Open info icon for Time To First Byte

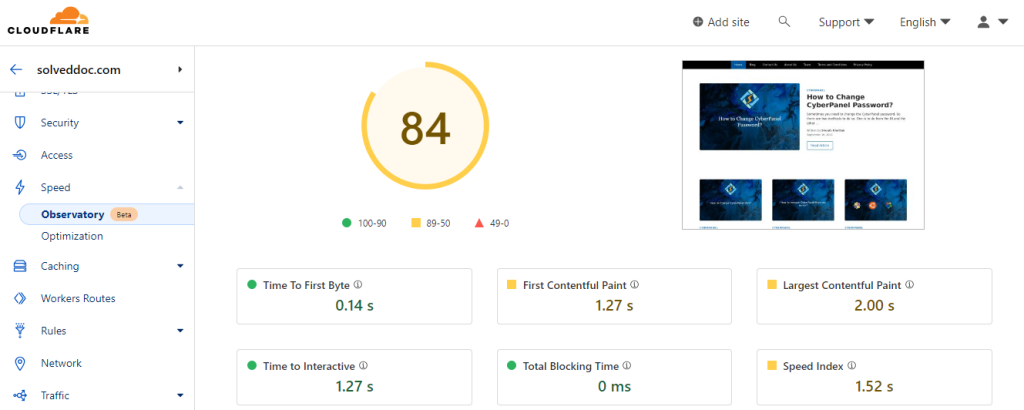(x=358, y=285)
